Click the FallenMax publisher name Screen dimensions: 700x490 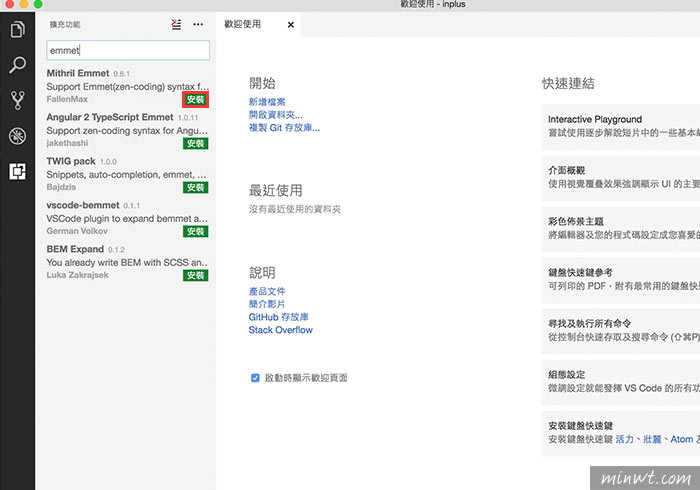(67, 99)
